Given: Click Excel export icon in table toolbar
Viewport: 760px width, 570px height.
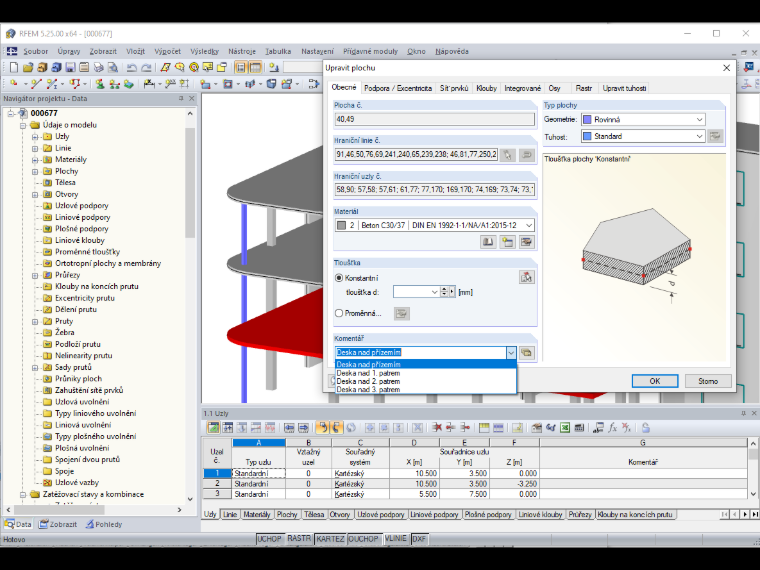Looking at the screenshot, I should tap(565, 428).
